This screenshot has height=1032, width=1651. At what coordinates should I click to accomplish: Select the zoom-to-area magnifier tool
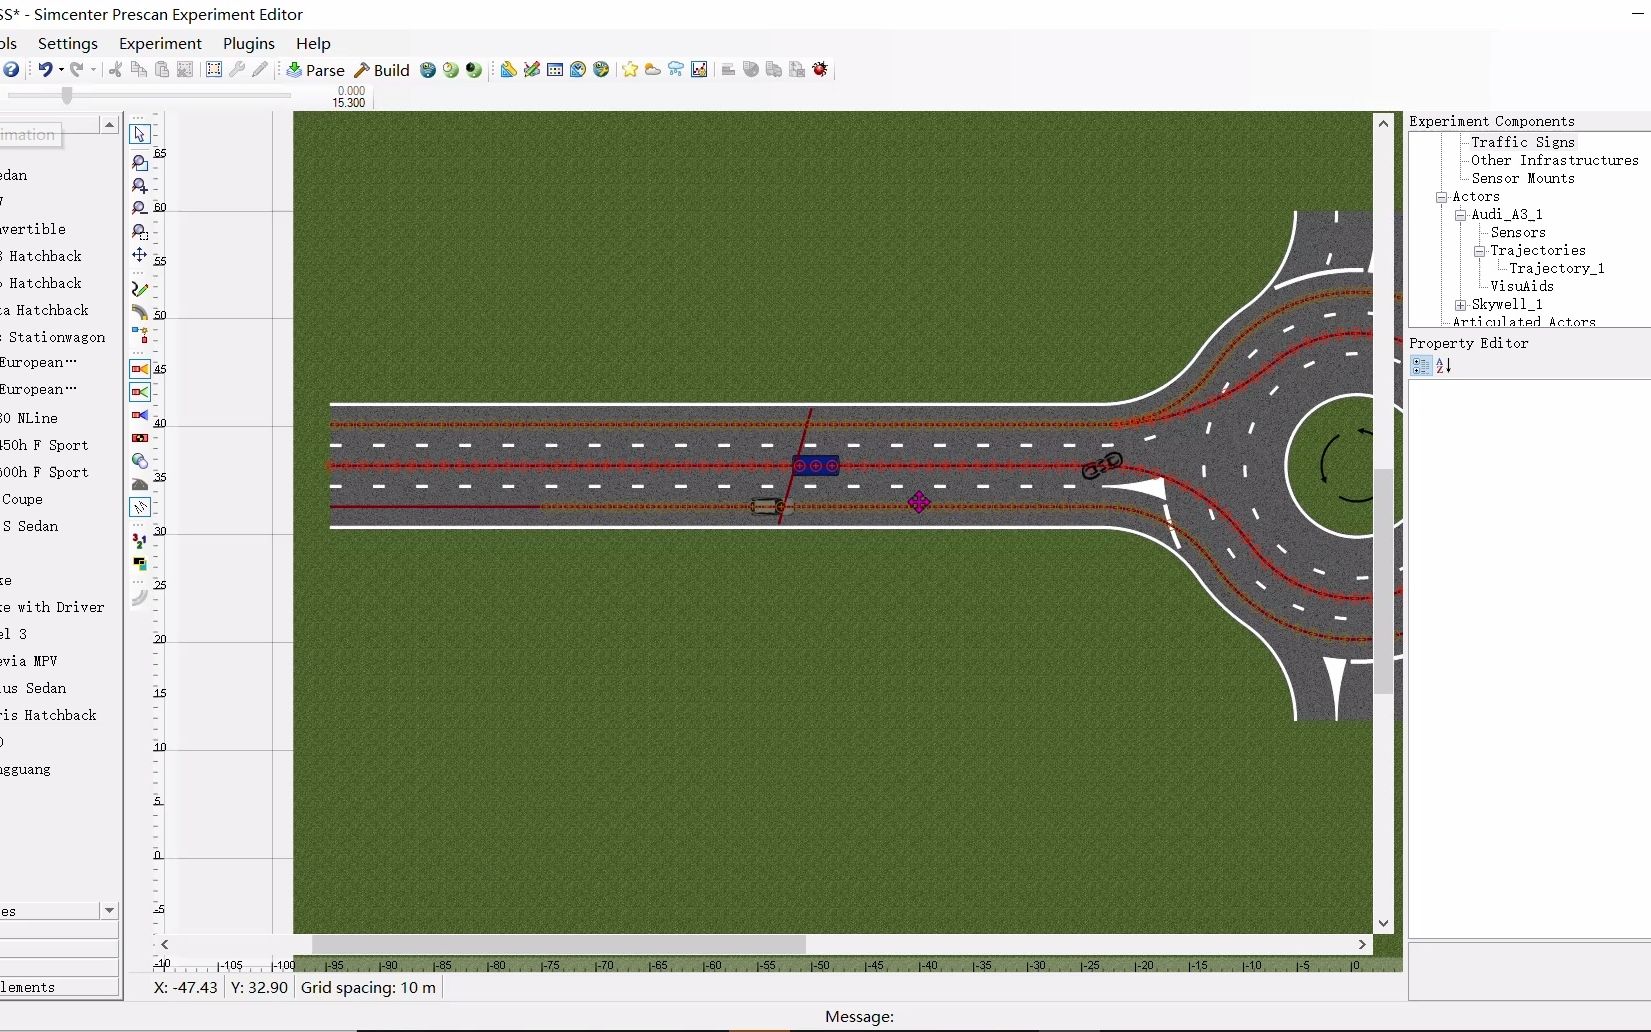coord(140,231)
